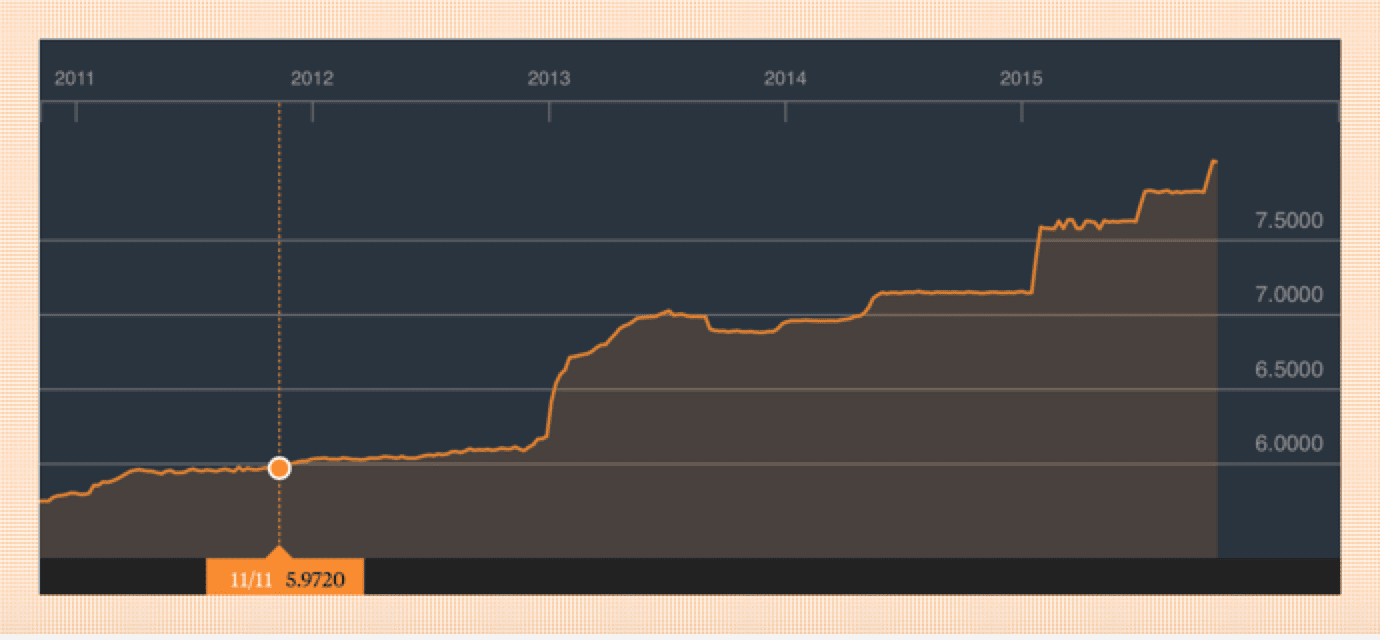The height and width of the screenshot is (640, 1380).
Task: Click the tick mark below the 2014 label
Action: 785,112
